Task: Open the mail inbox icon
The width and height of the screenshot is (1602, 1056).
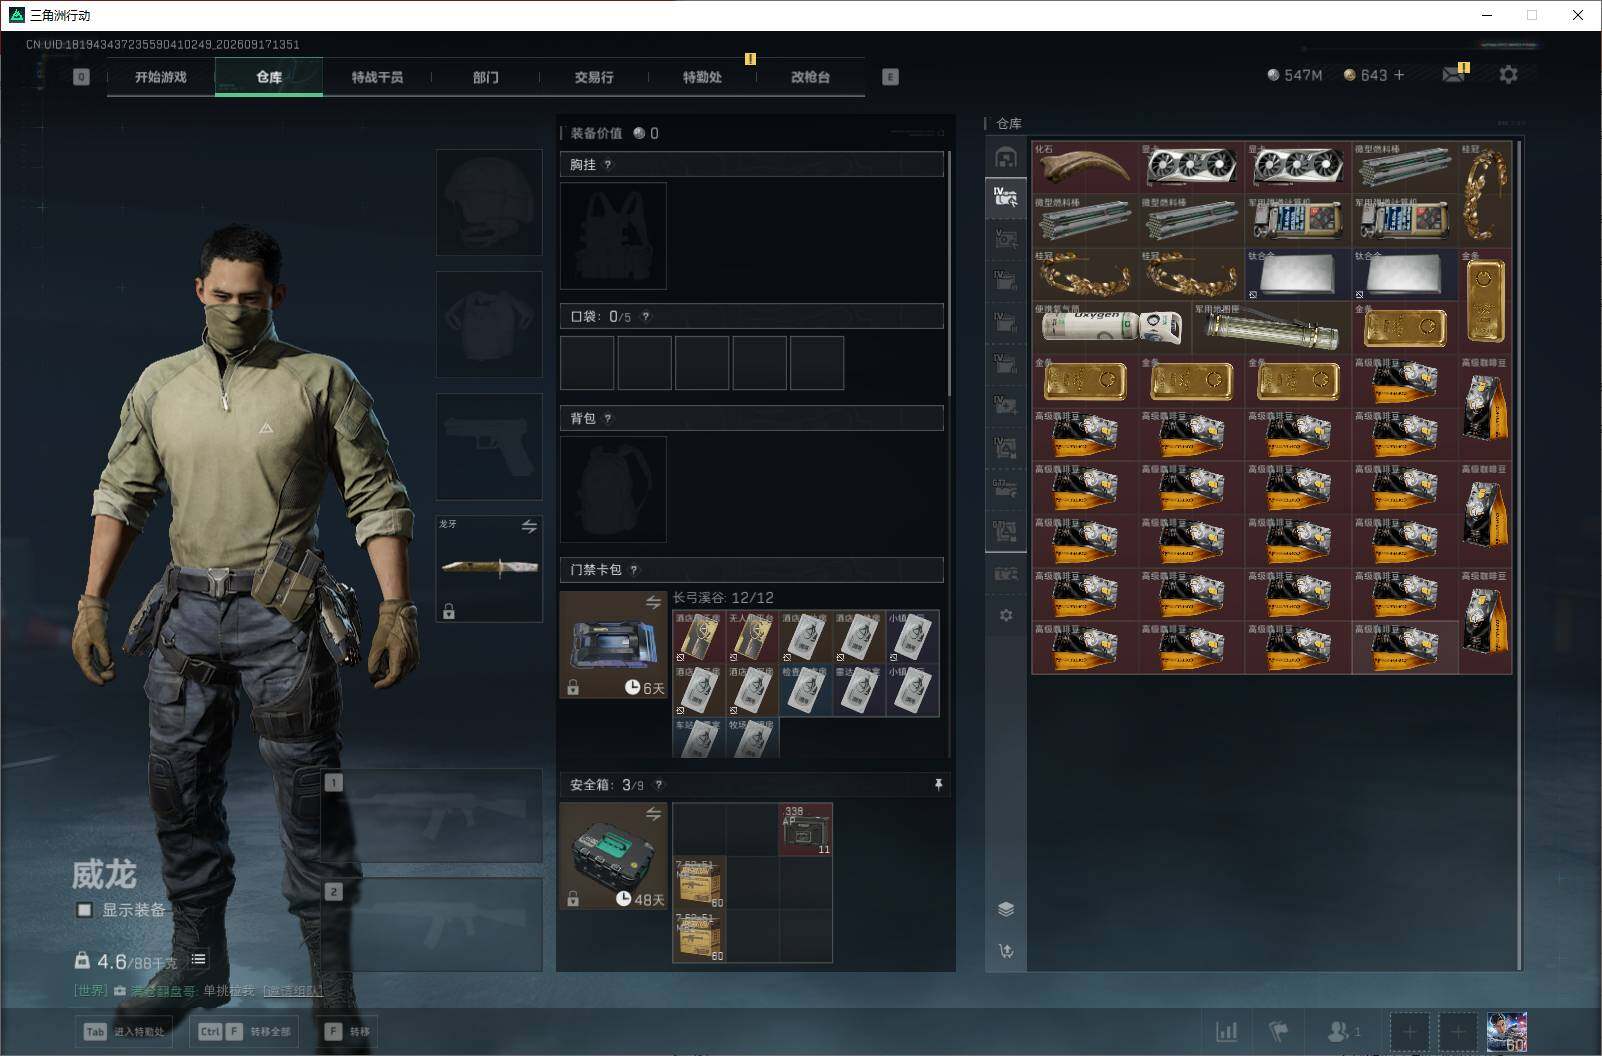Action: click(x=1454, y=75)
